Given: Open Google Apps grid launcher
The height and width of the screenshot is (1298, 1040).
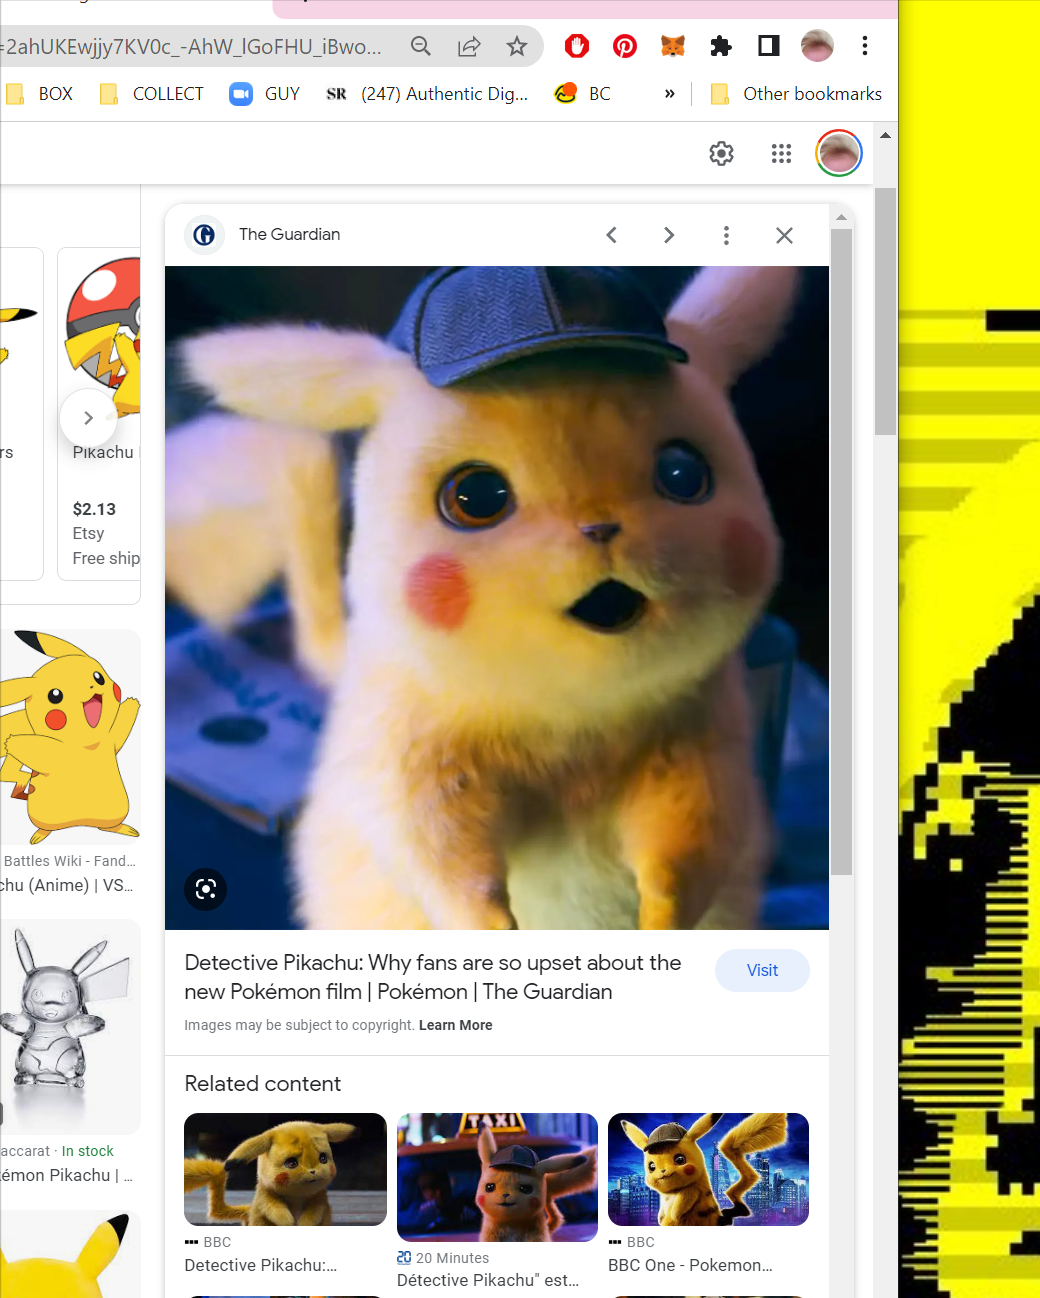Looking at the screenshot, I should 781,153.
